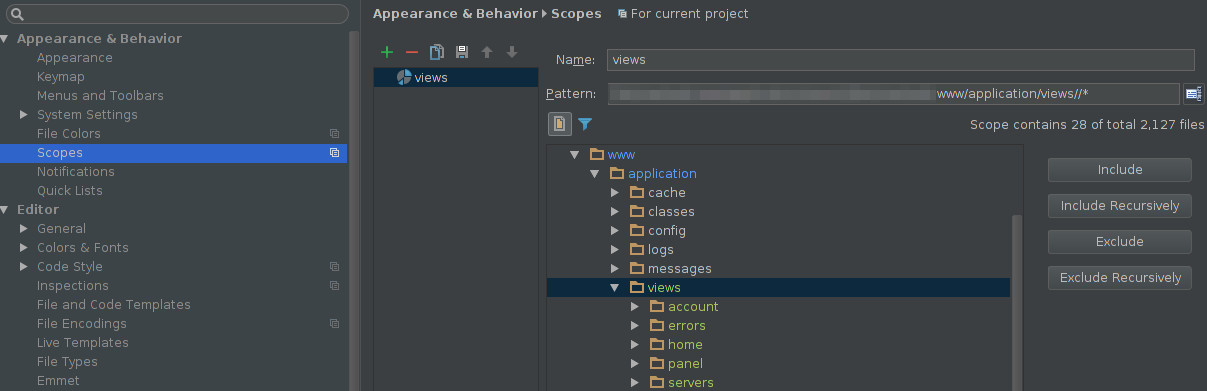
Task: Click the cache folder icon
Action: pos(637,192)
